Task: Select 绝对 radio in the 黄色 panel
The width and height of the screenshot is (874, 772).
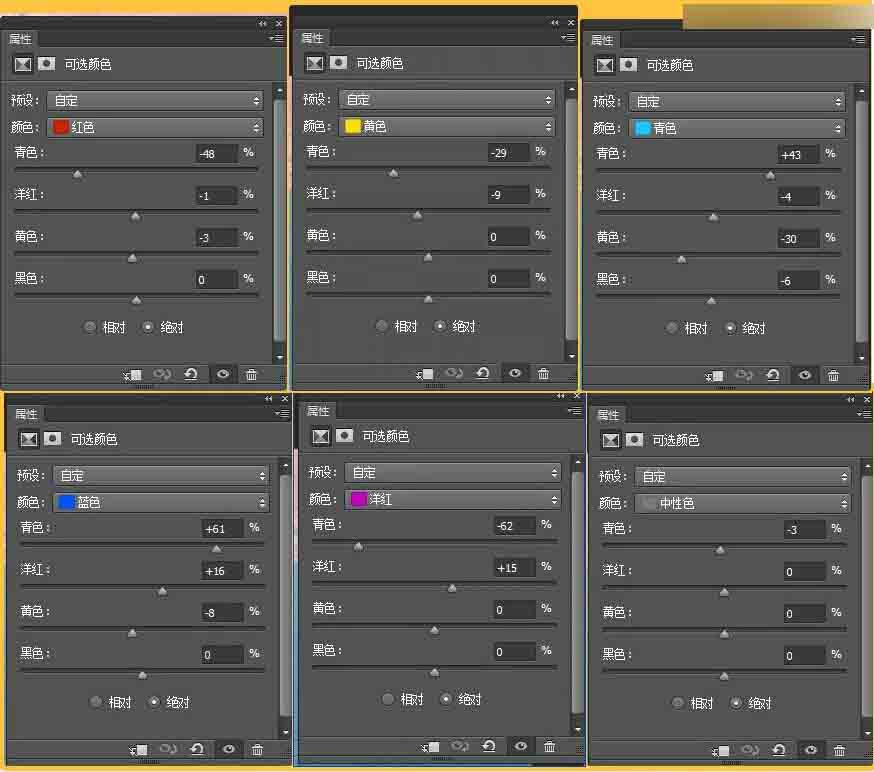Action: point(440,326)
